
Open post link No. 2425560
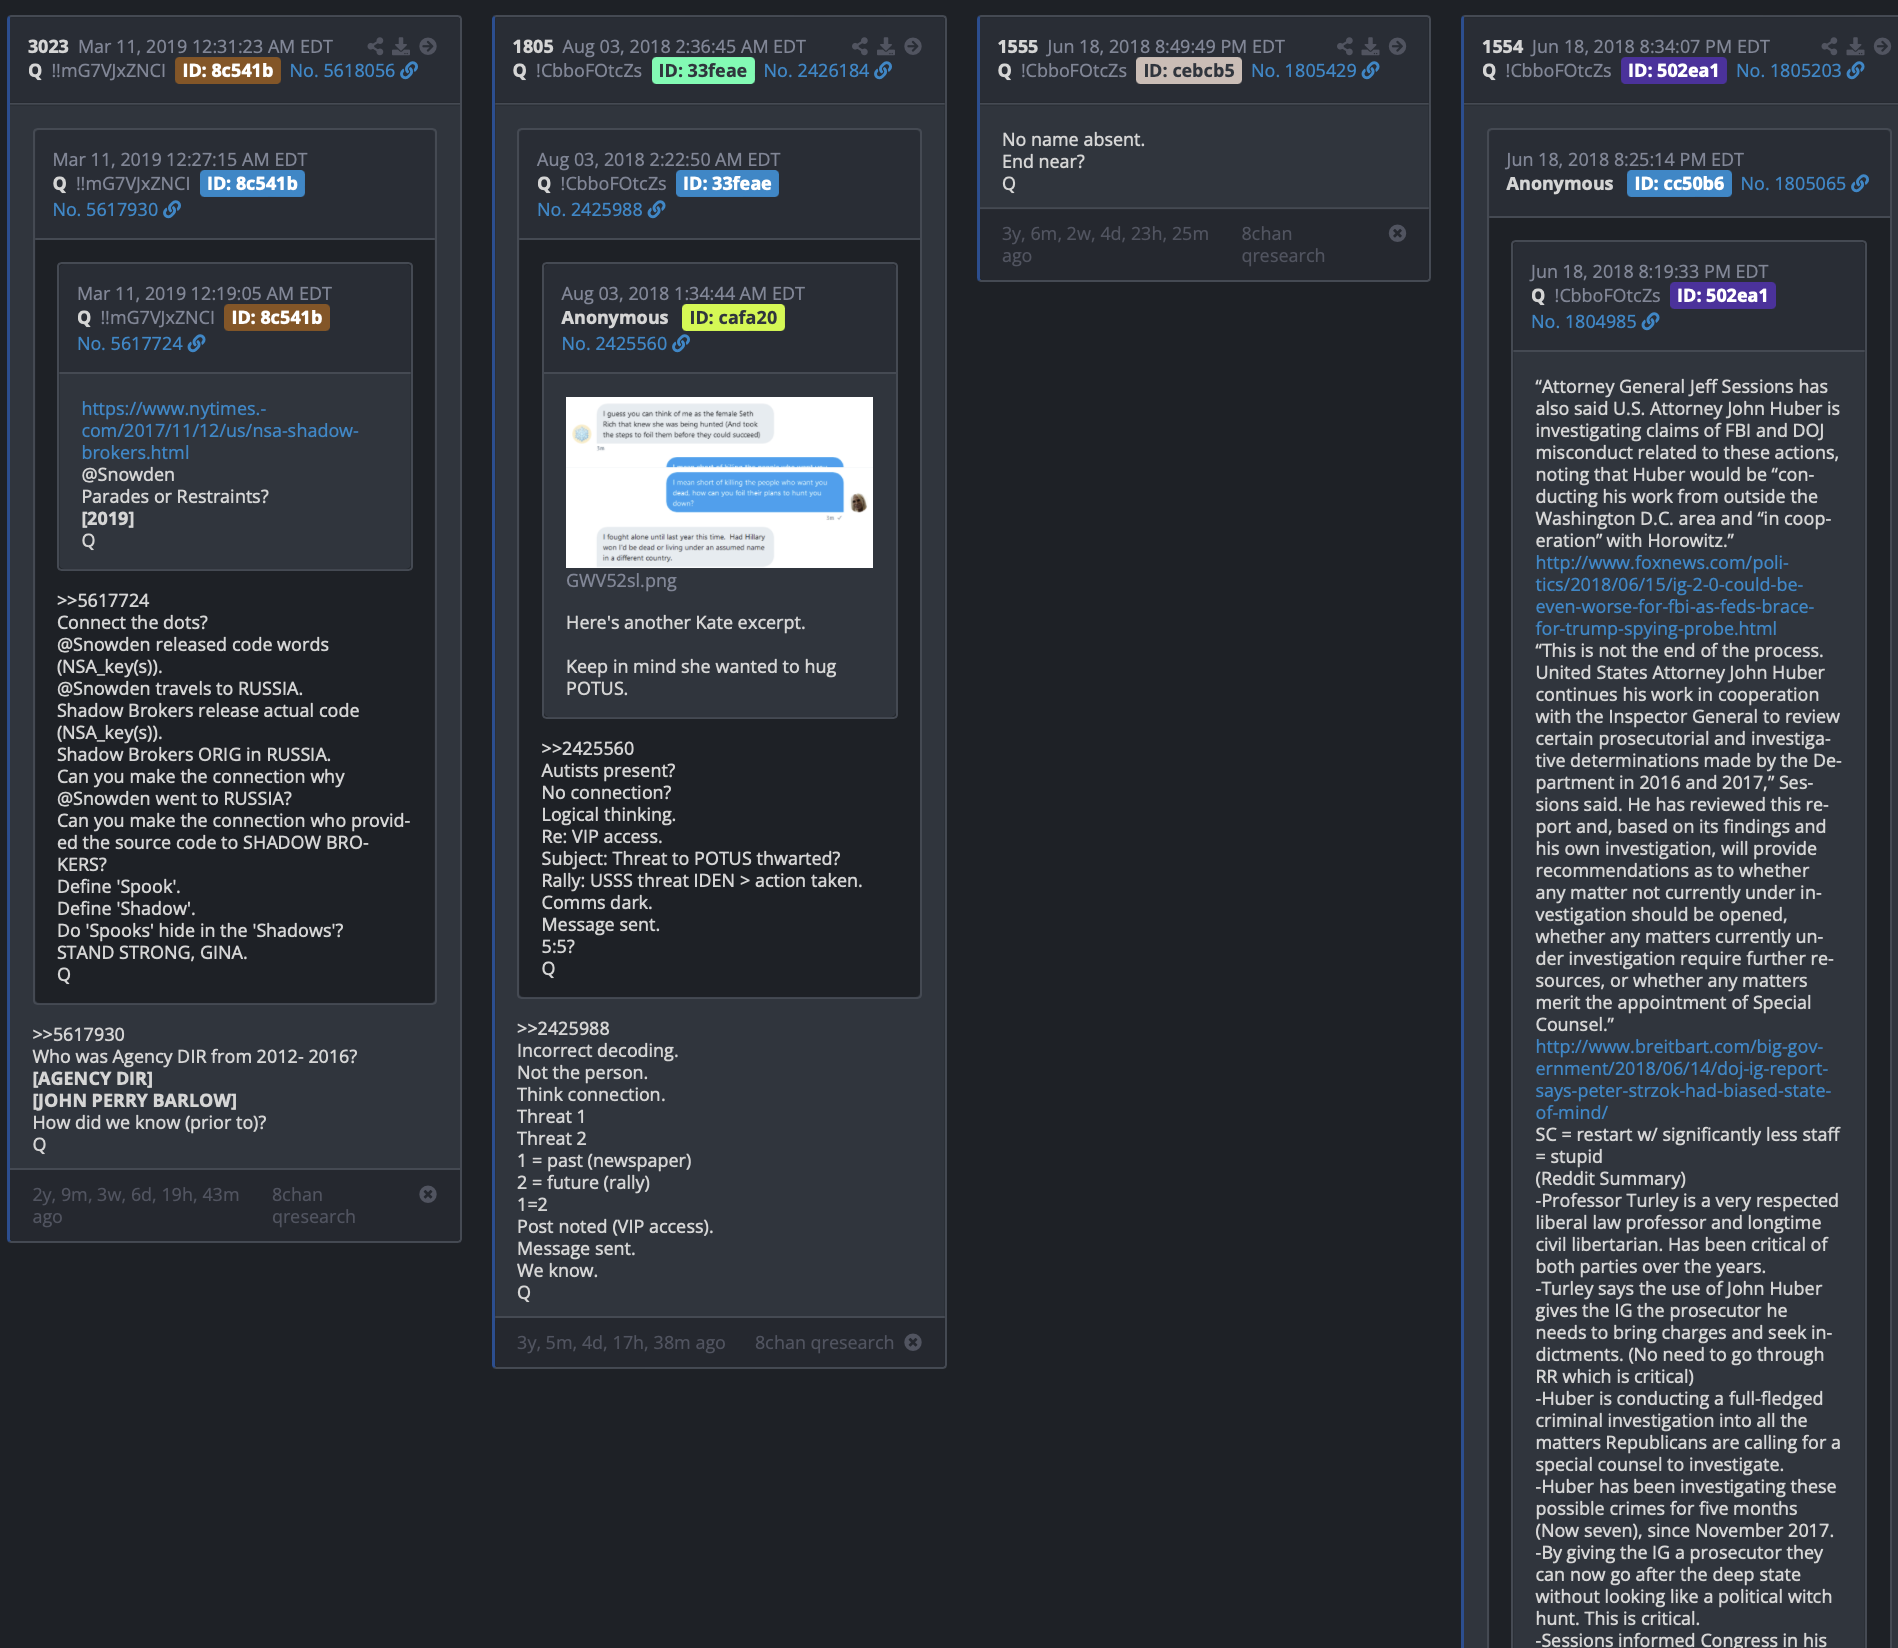[614, 343]
